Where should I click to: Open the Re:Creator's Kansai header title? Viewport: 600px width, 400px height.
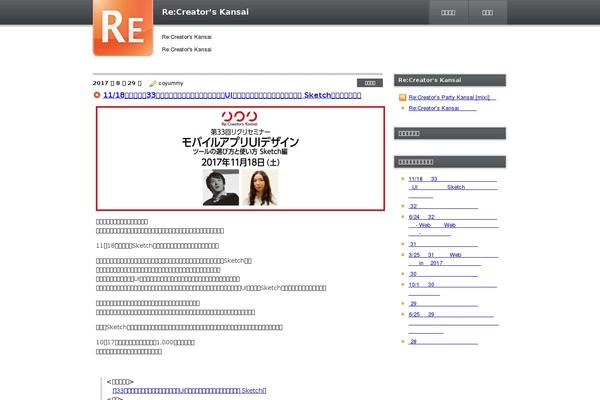click(205, 12)
